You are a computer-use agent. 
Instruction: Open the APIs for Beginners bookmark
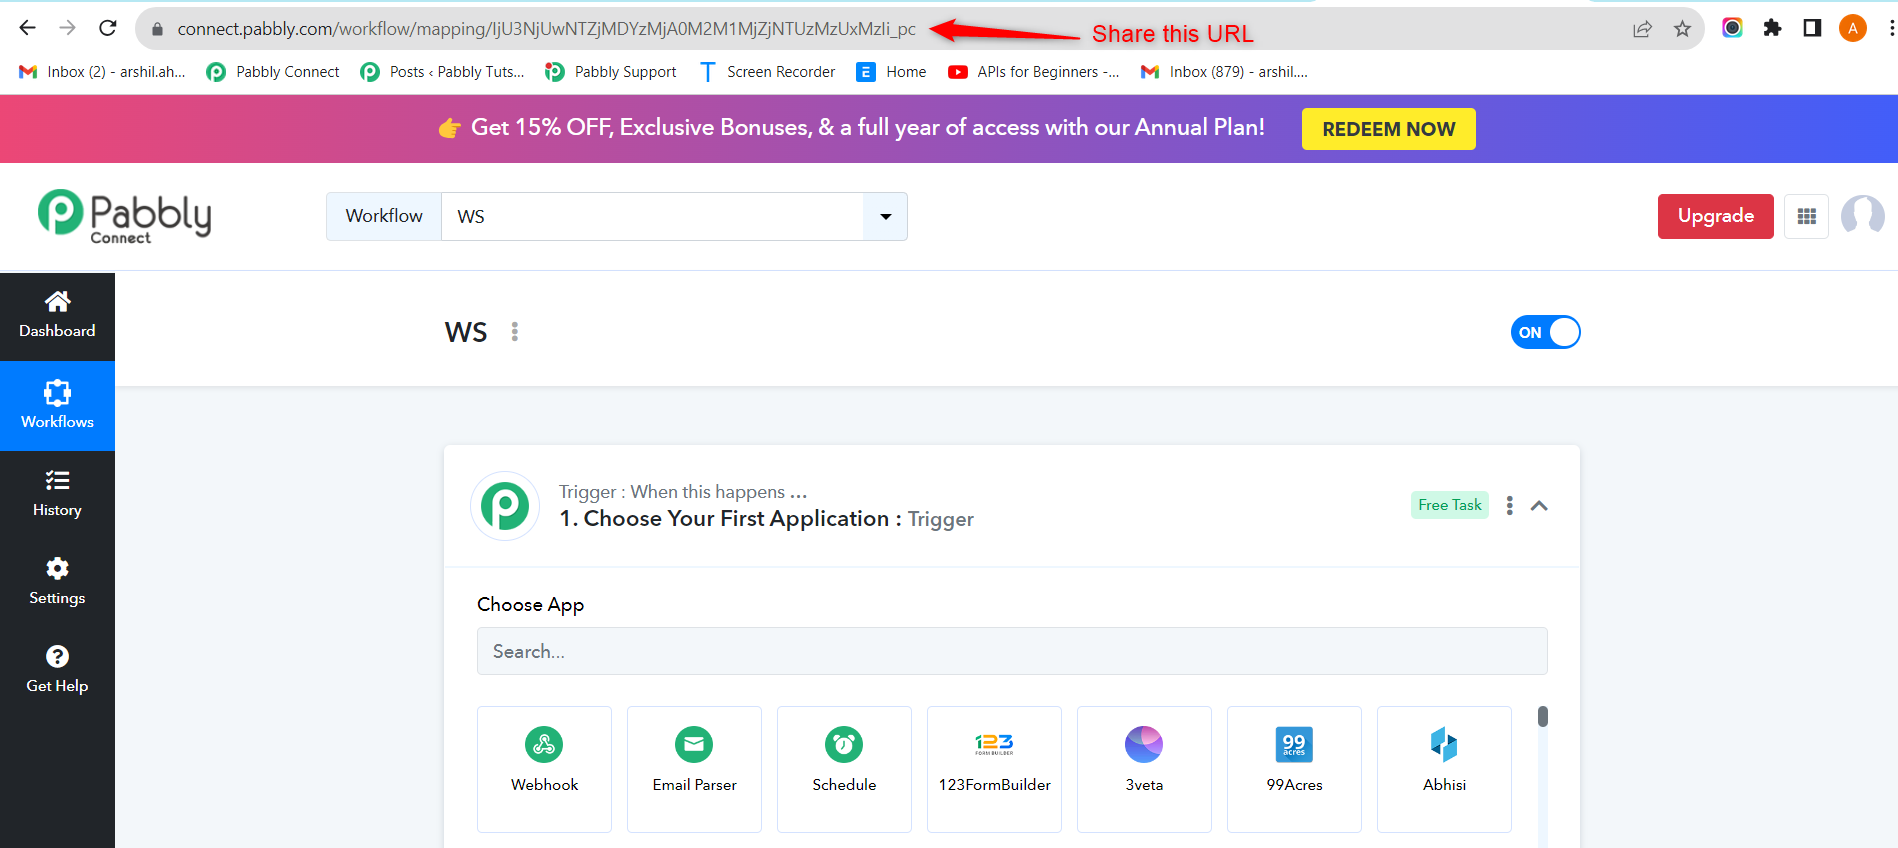[1034, 72]
